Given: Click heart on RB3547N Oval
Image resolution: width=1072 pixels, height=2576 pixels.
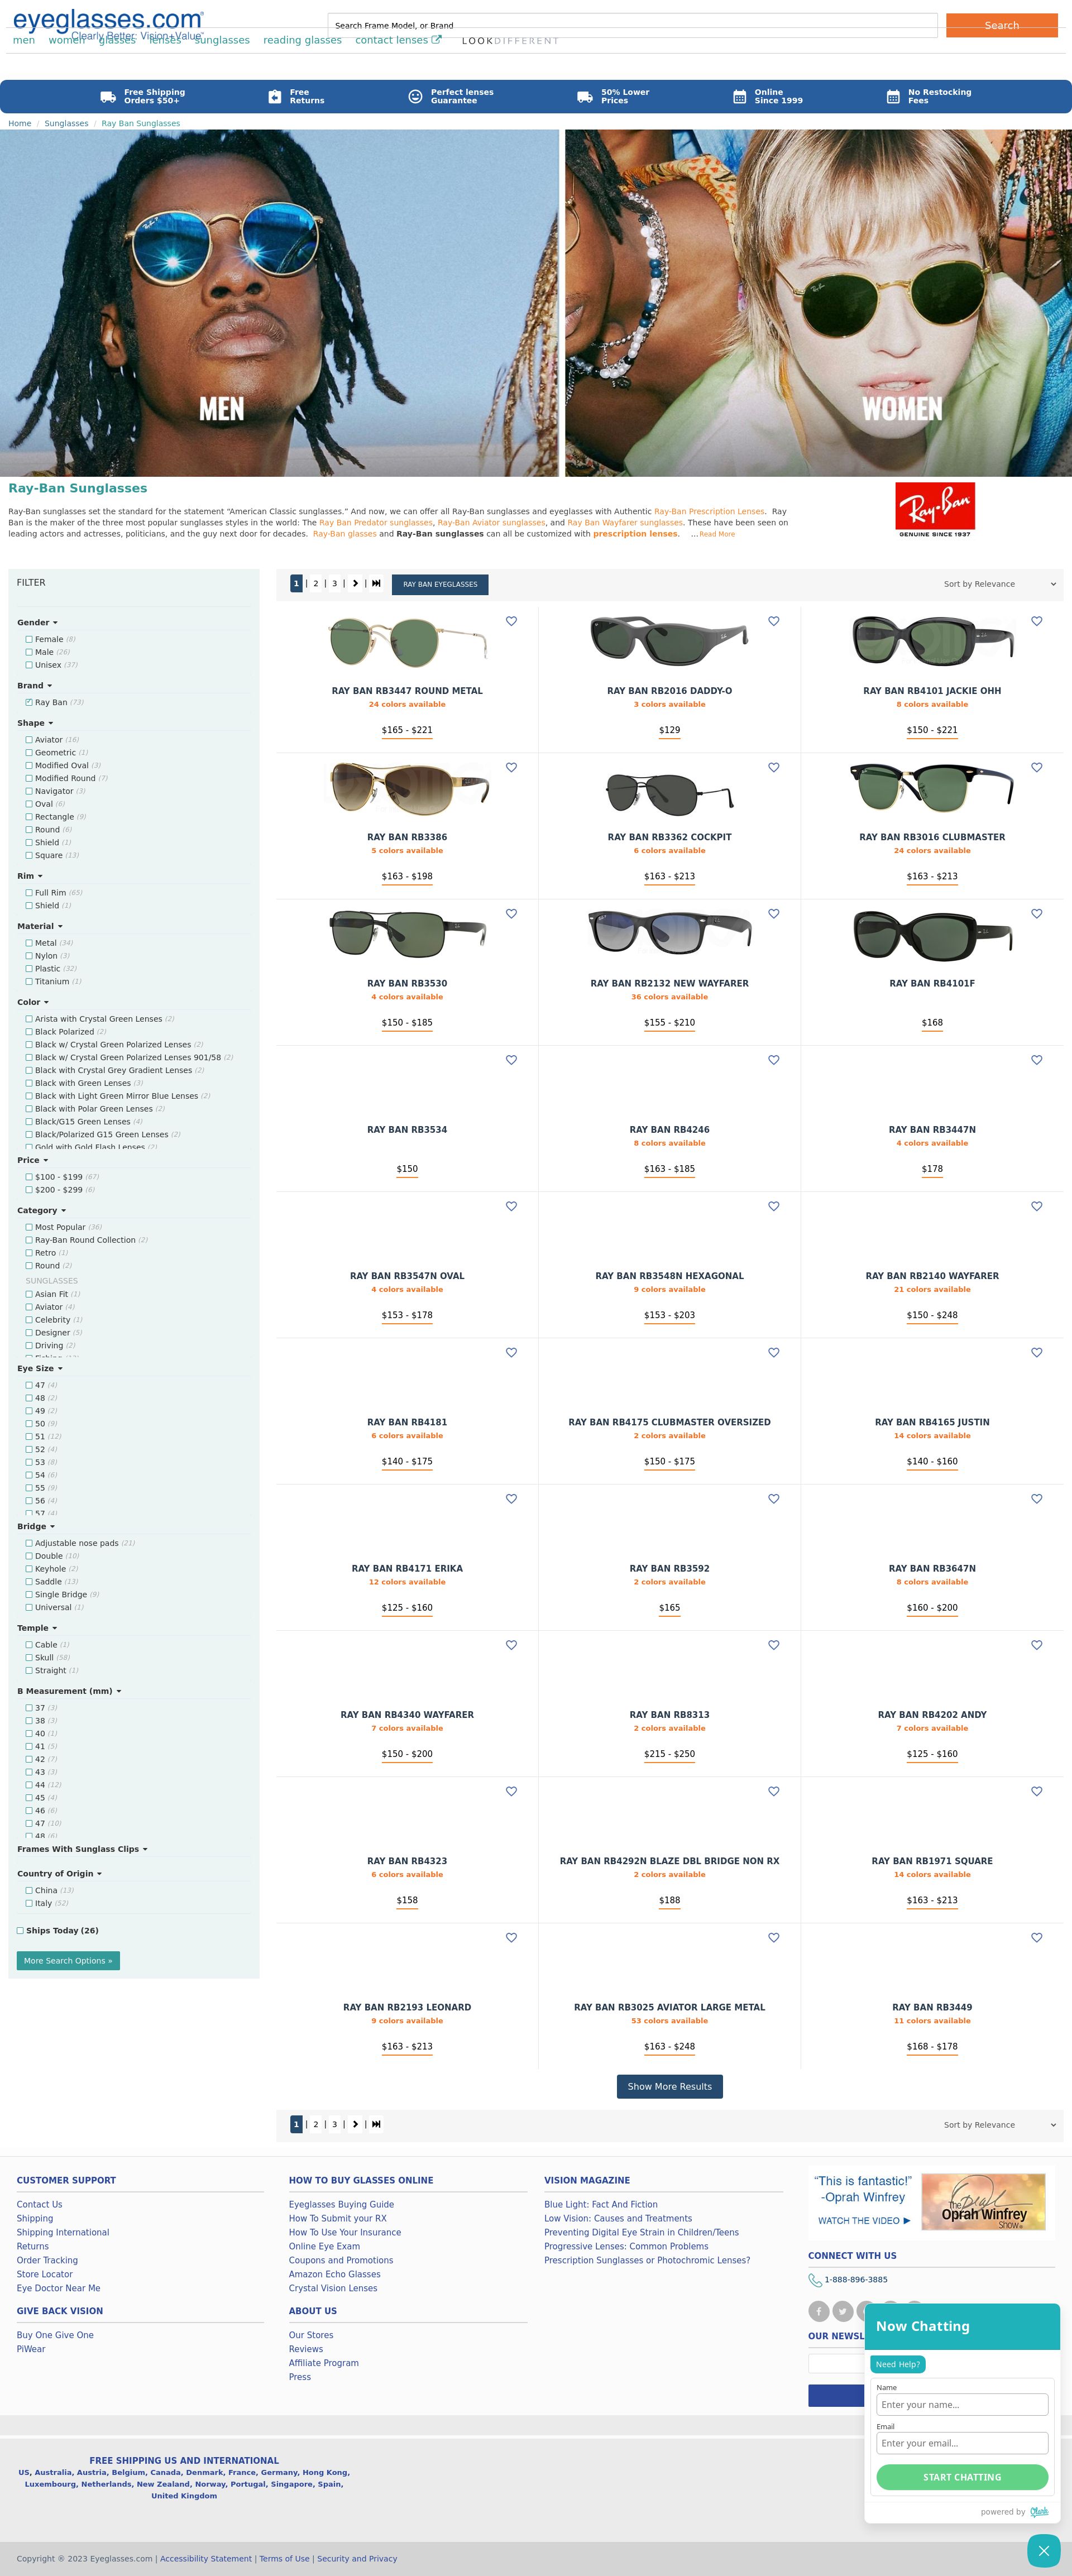Looking at the screenshot, I should click(511, 1206).
